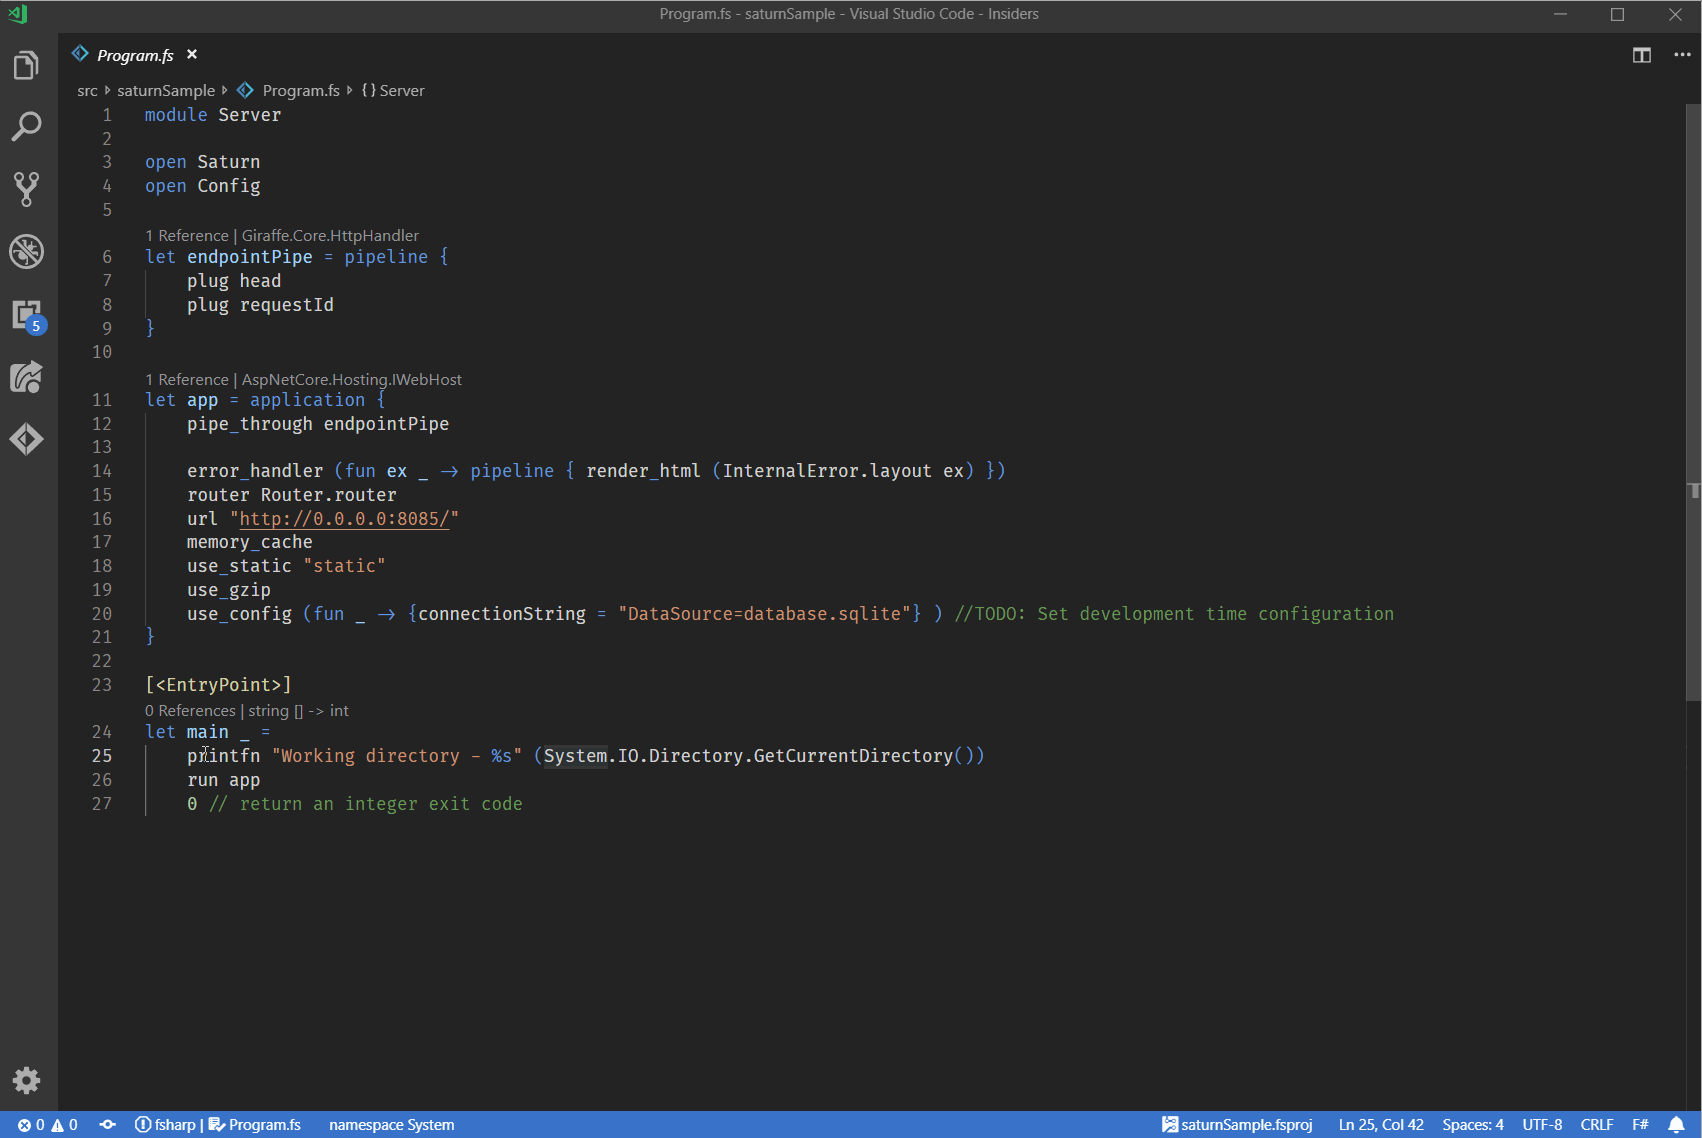Viewport: 1702px width, 1138px height.
Task: Open the Manage gear settings icon
Action: pyautogui.click(x=27, y=1080)
